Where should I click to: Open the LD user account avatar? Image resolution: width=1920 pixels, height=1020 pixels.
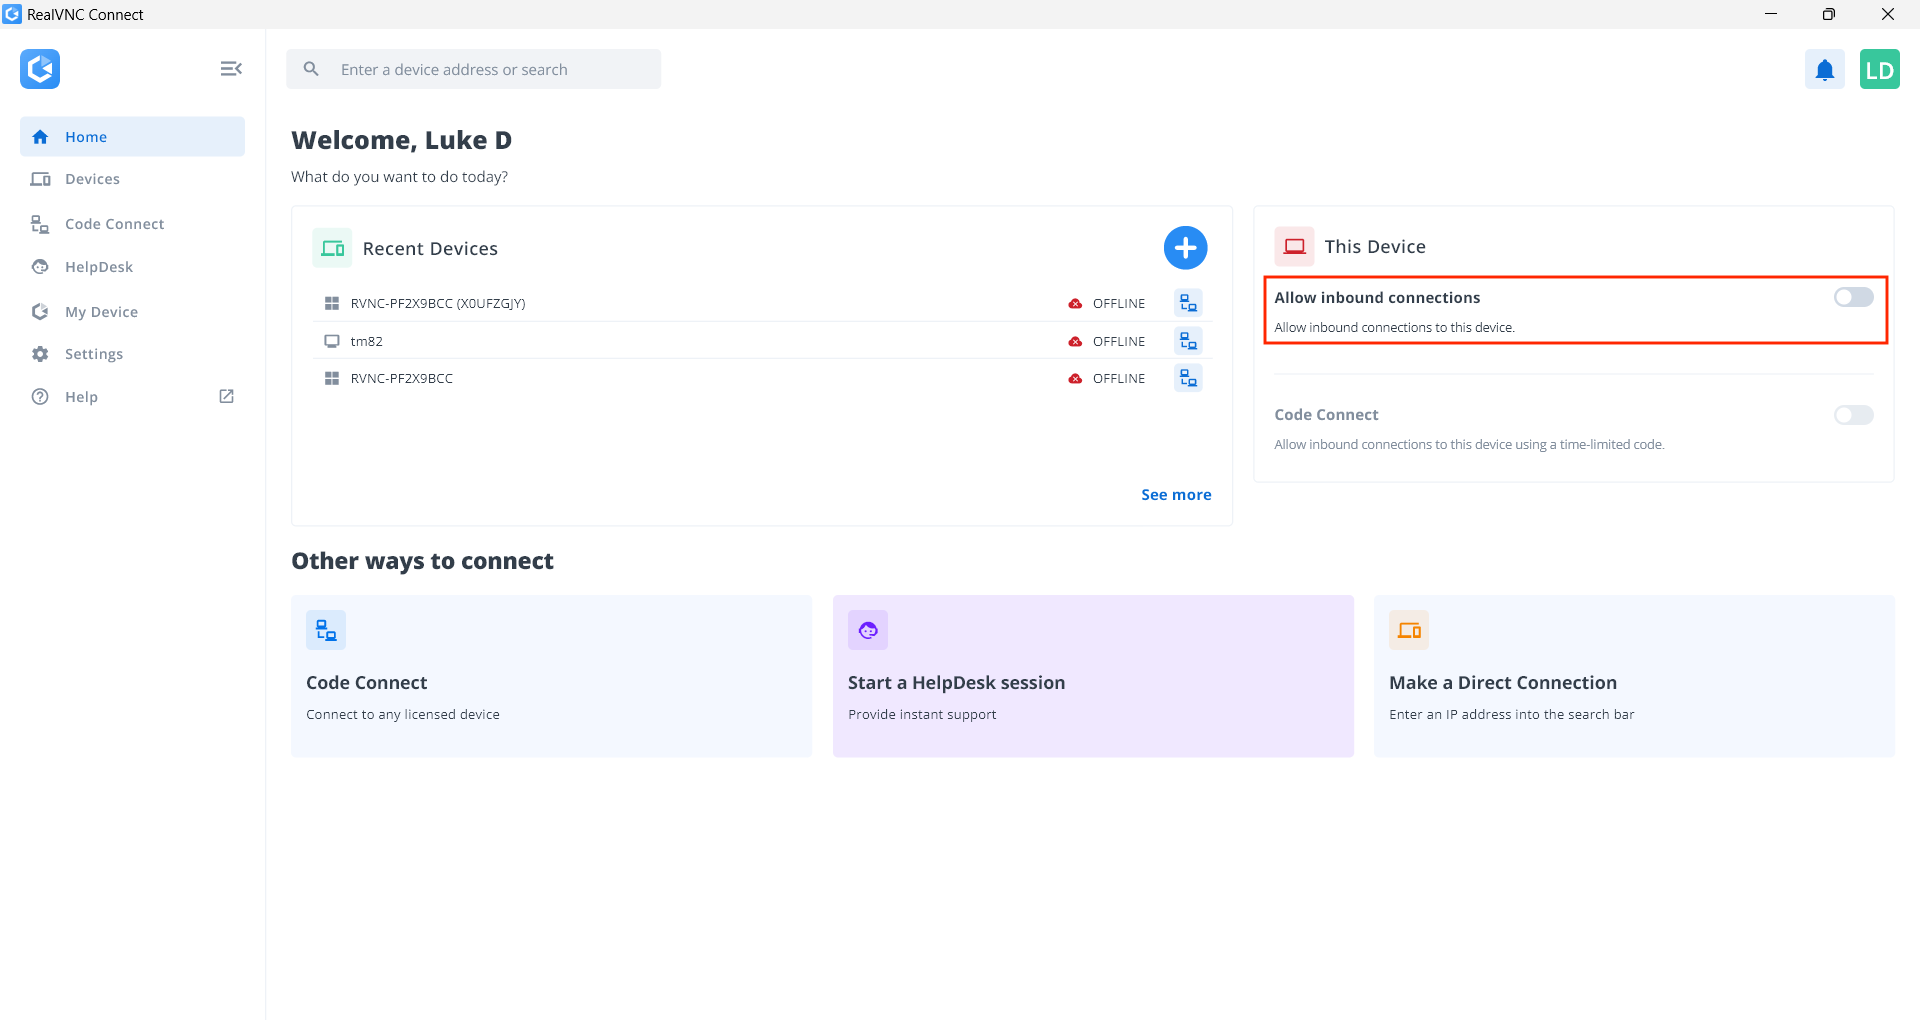point(1879,69)
